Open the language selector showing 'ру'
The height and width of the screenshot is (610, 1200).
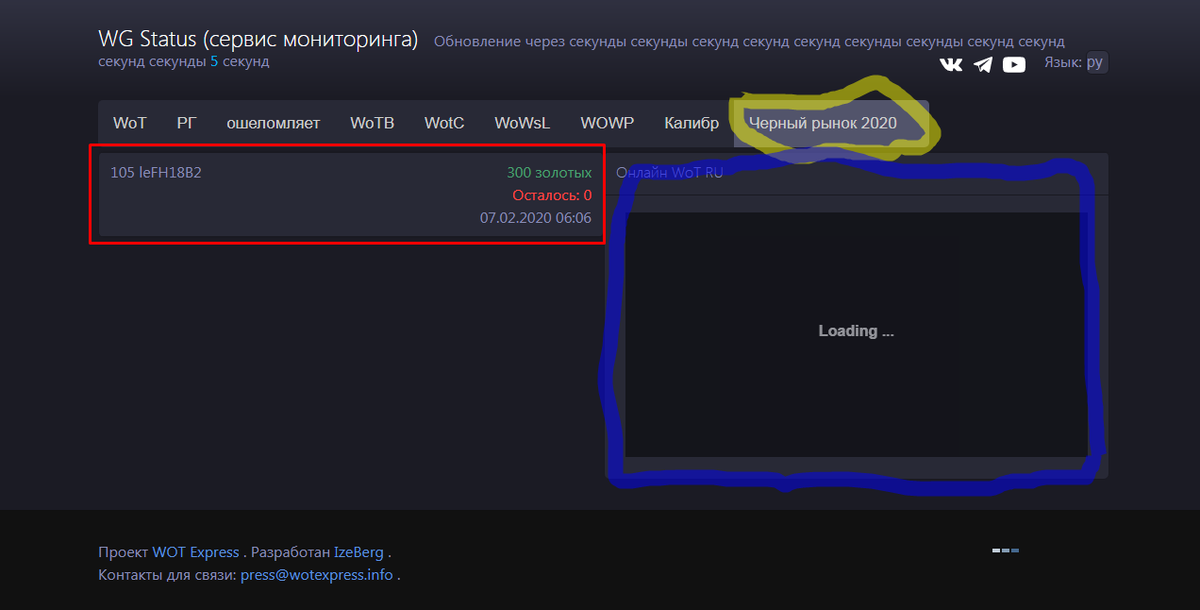[x=1095, y=62]
